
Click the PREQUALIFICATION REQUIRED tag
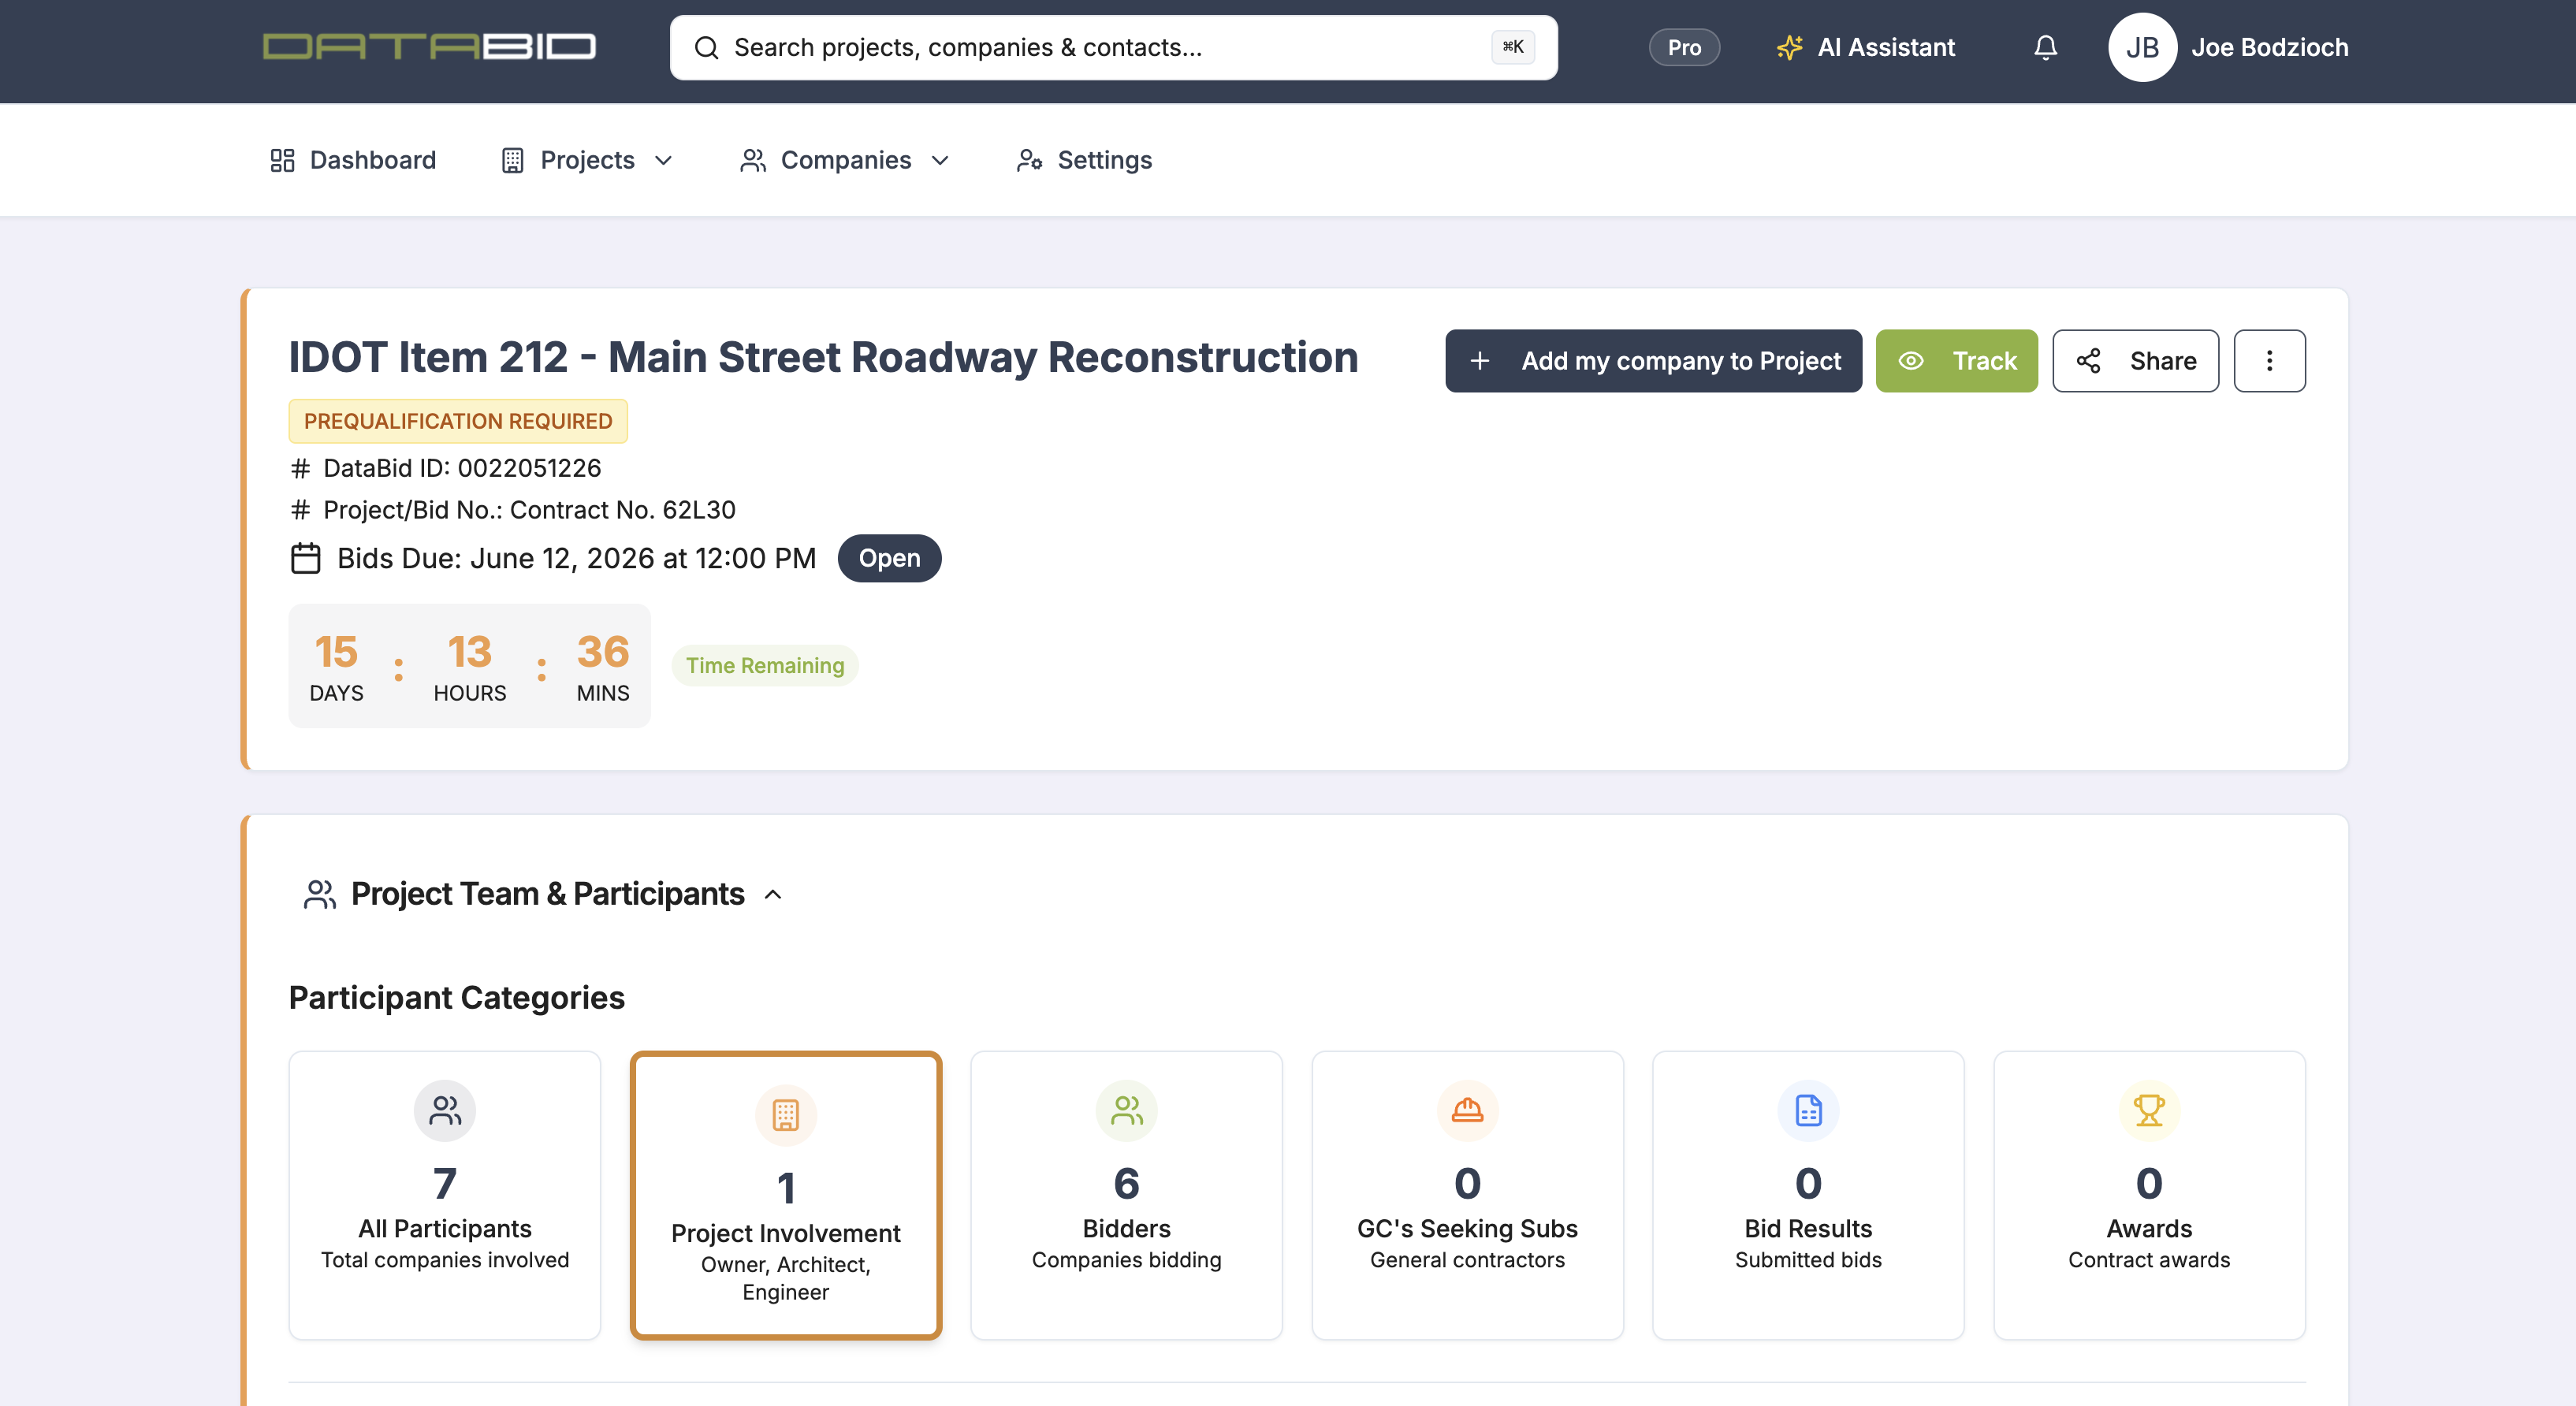click(x=458, y=421)
